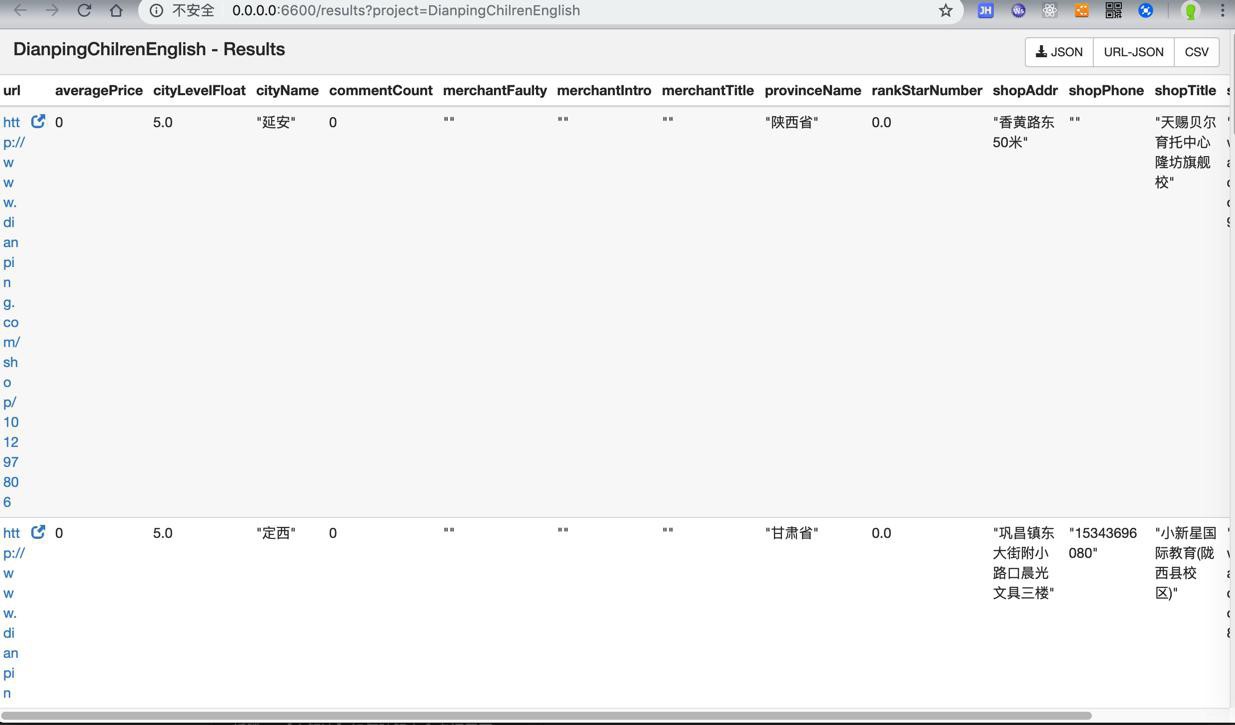Image resolution: width=1235 pixels, height=725 pixels.
Task: Select the cityName cell "定西"
Action: pyautogui.click(x=276, y=533)
